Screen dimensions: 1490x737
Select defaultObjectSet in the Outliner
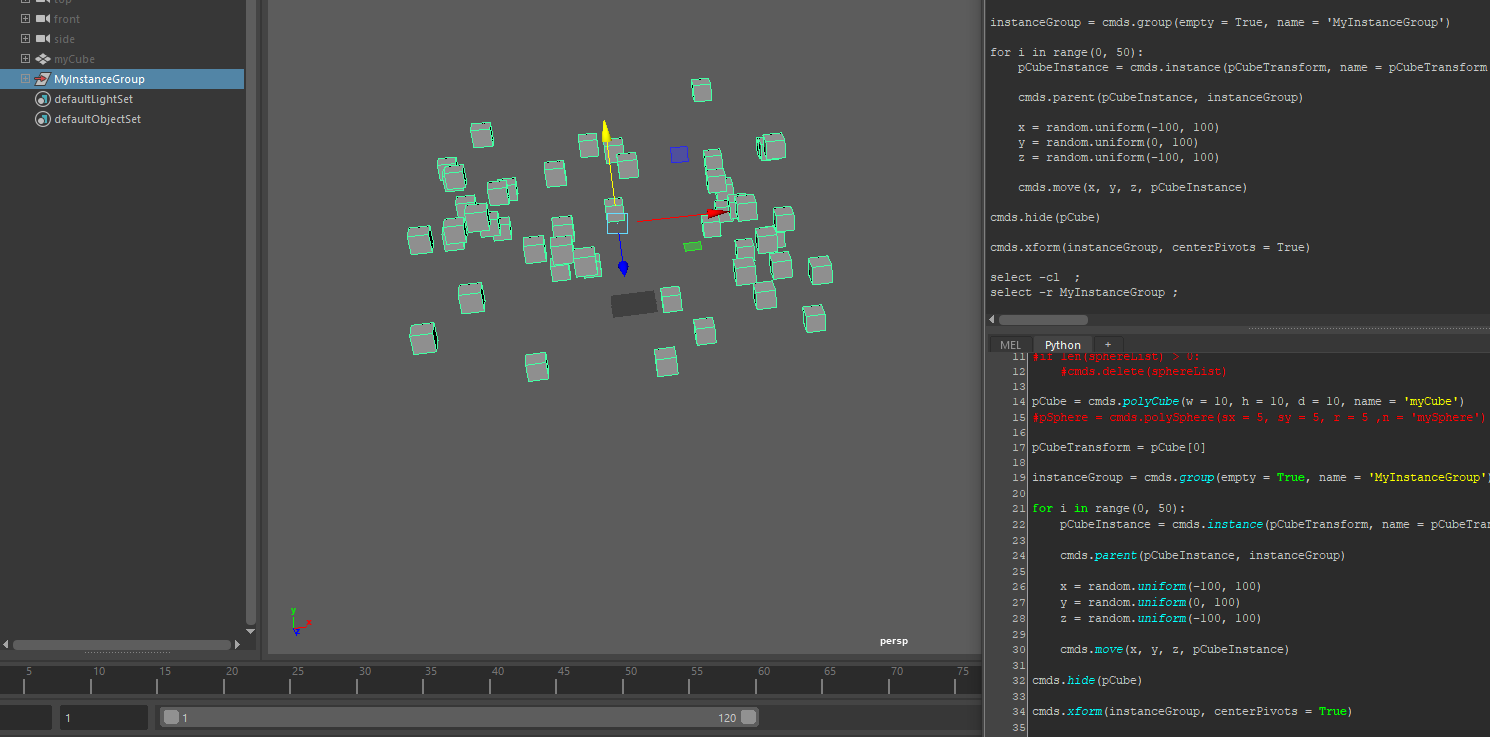97,119
